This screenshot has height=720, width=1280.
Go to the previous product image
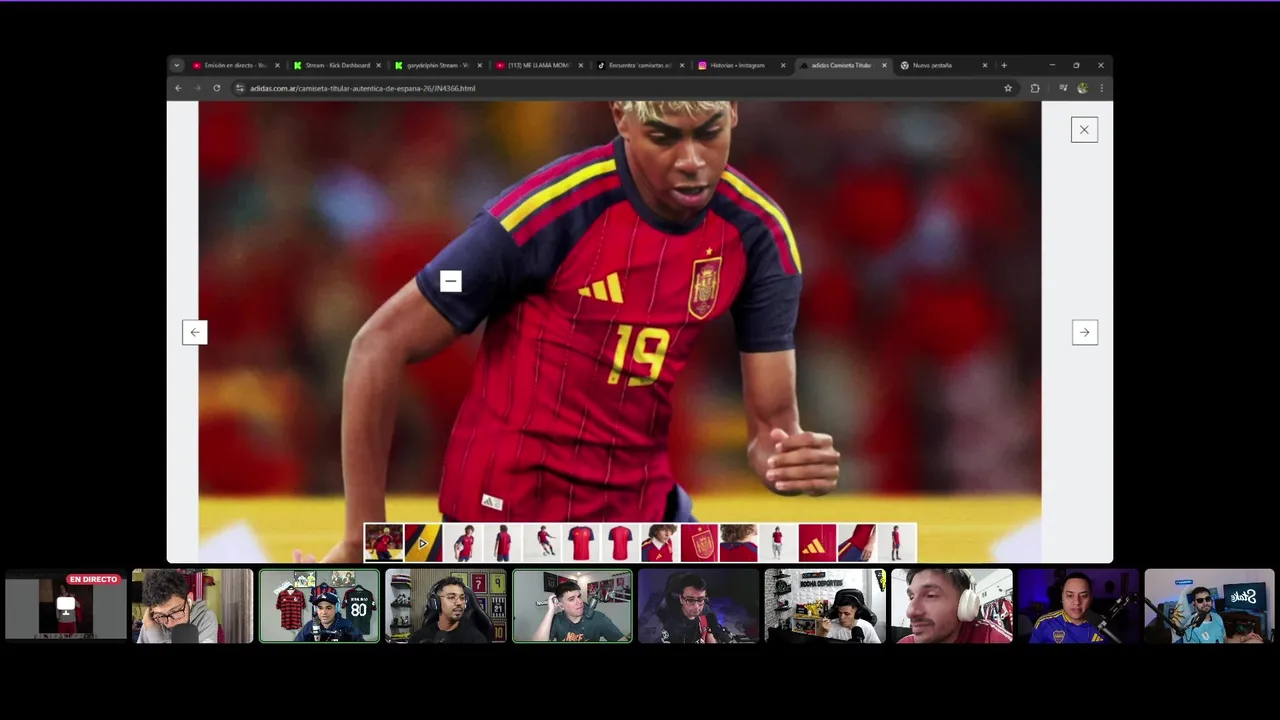pyautogui.click(x=195, y=333)
